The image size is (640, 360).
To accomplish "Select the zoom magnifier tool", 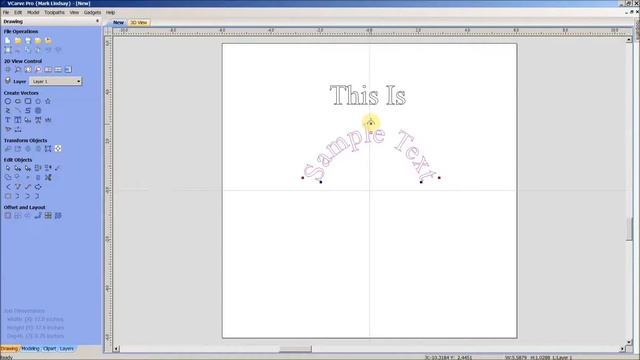I will 18,70.
